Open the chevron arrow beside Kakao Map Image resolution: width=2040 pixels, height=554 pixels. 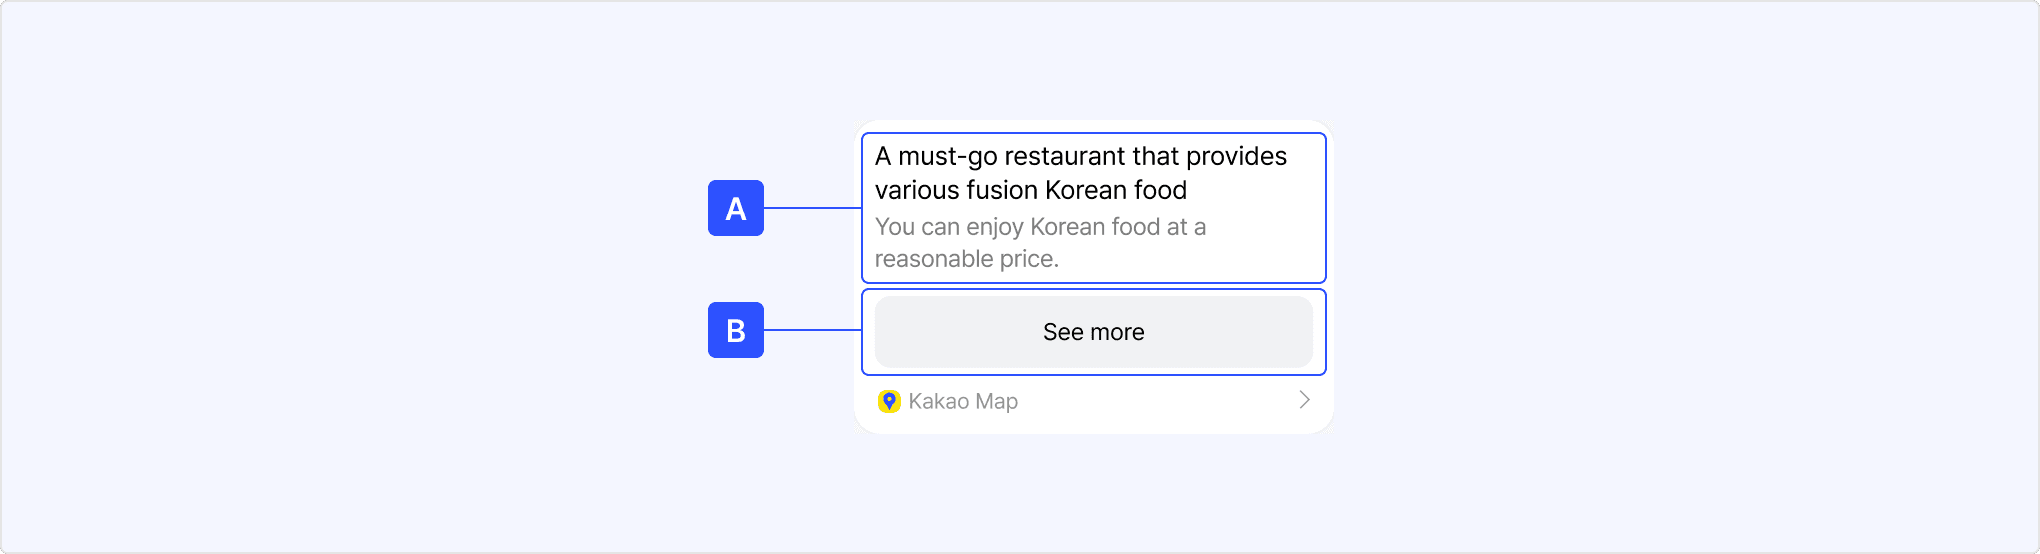coord(1304,400)
